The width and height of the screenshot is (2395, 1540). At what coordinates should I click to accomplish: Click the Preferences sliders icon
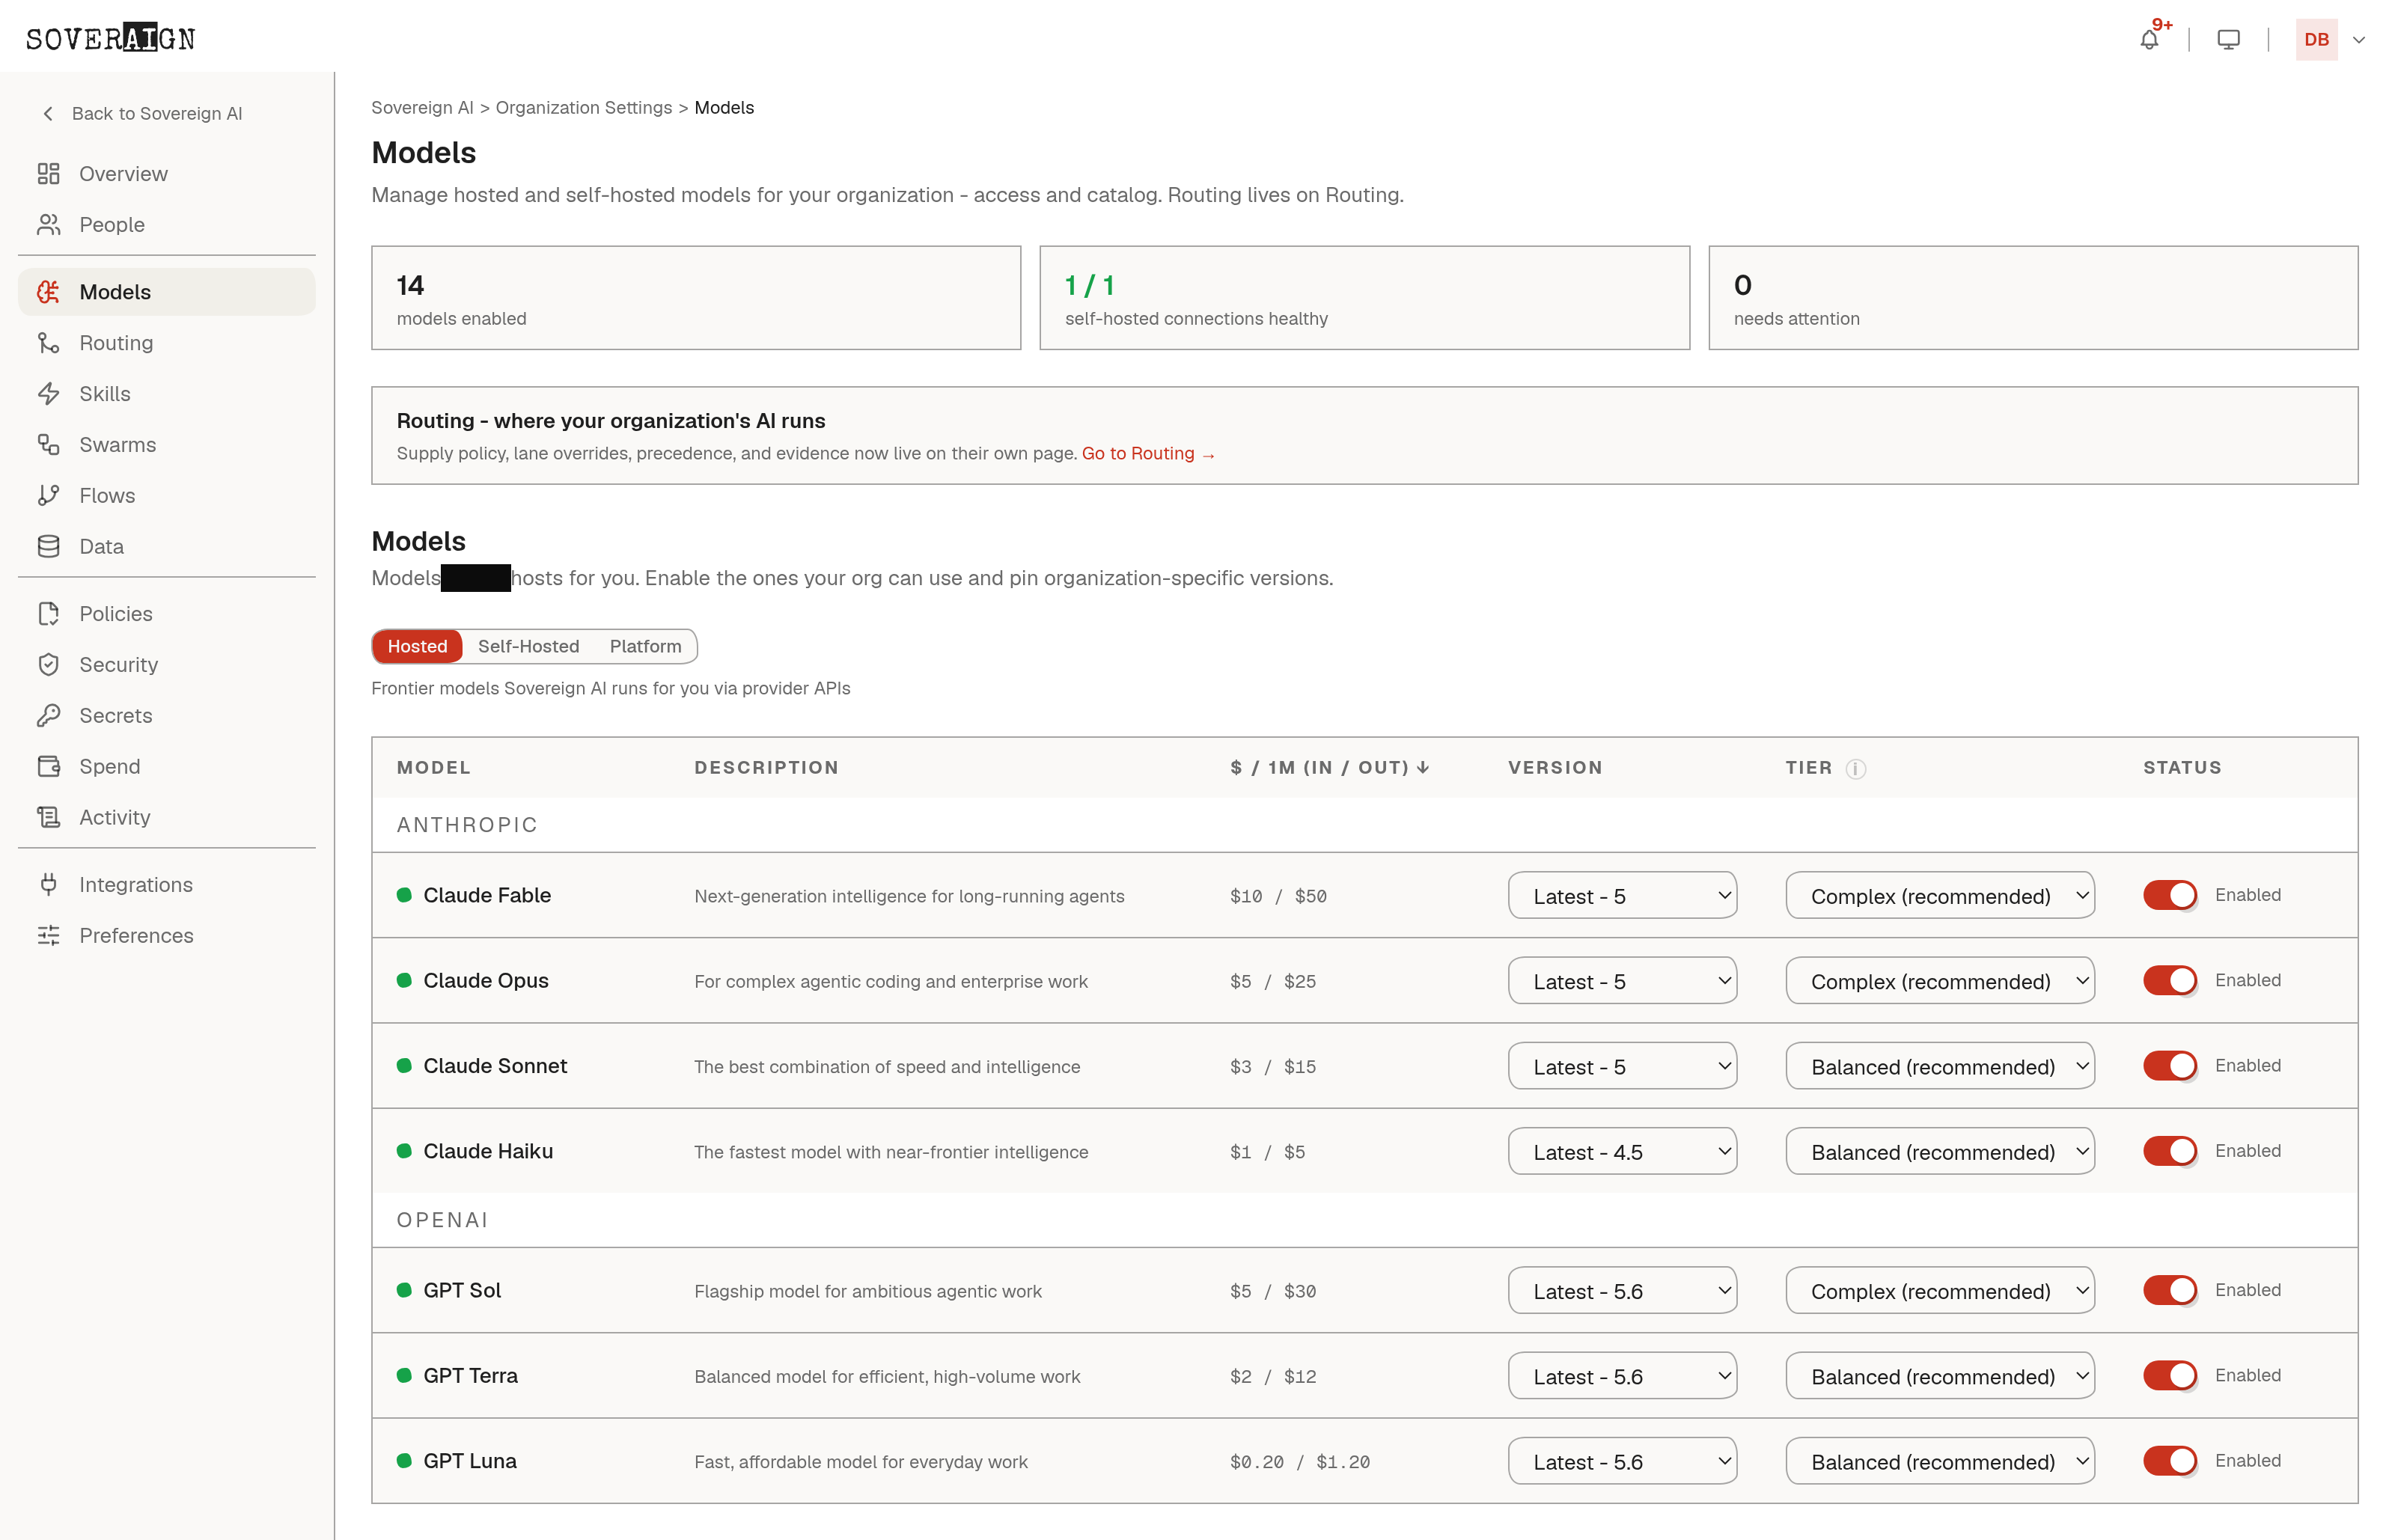click(x=48, y=936)
